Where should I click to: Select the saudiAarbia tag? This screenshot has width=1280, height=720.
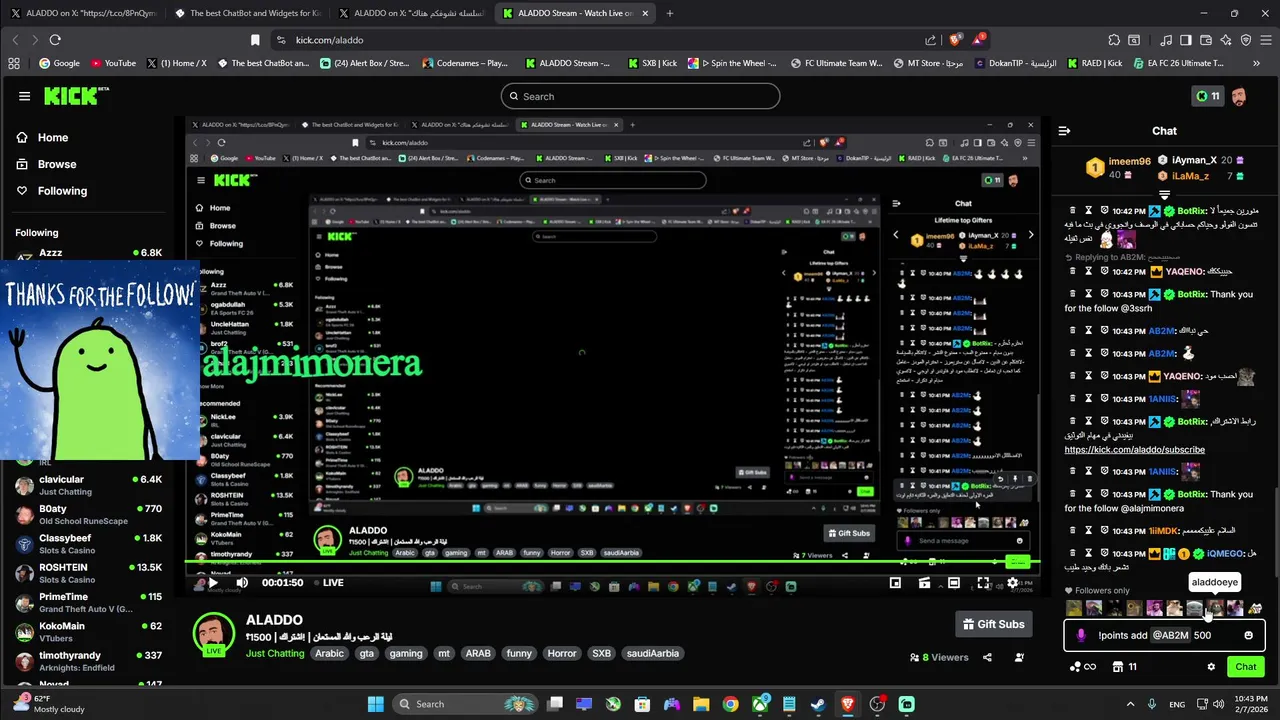coord(652,653)
